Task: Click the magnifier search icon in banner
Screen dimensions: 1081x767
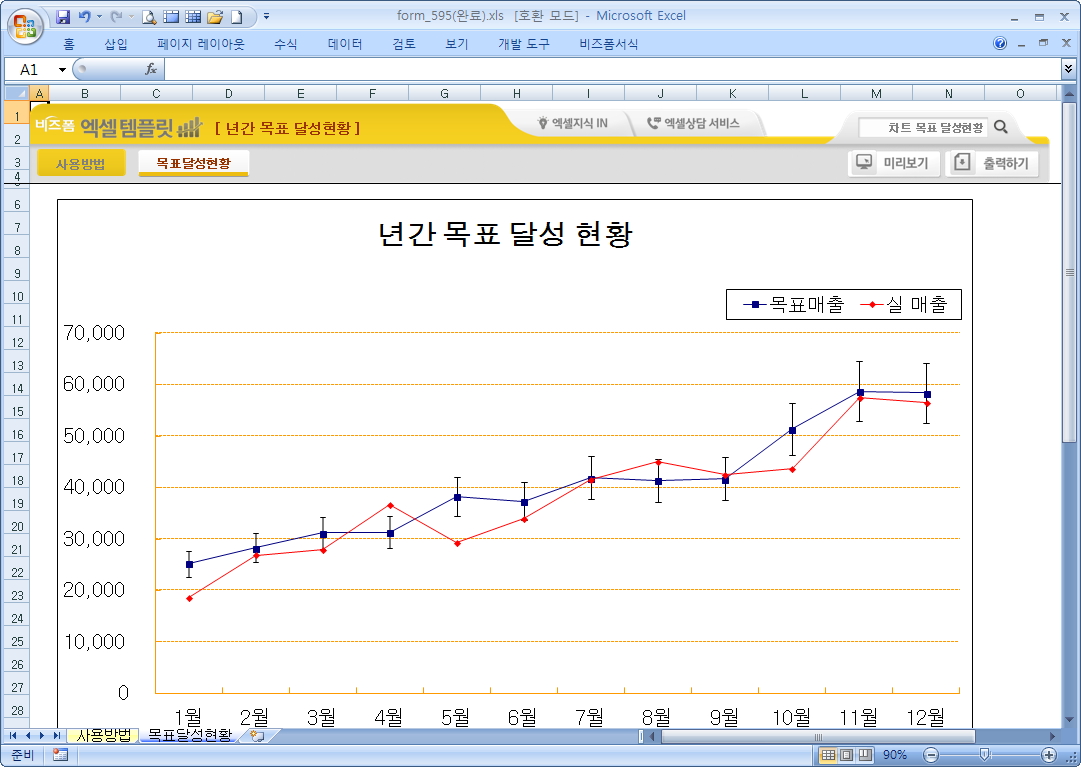Action: pos(1001,127)
